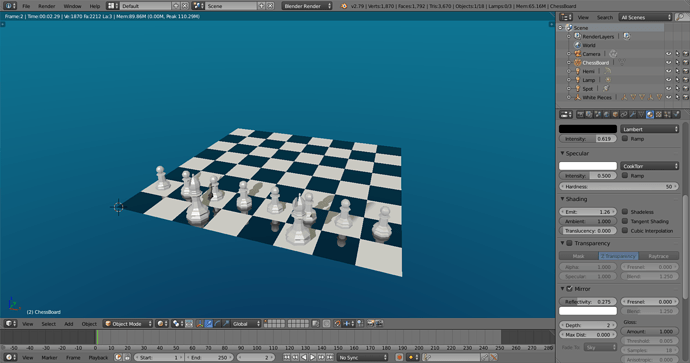Open the Window menu

(x=72, y=6)
